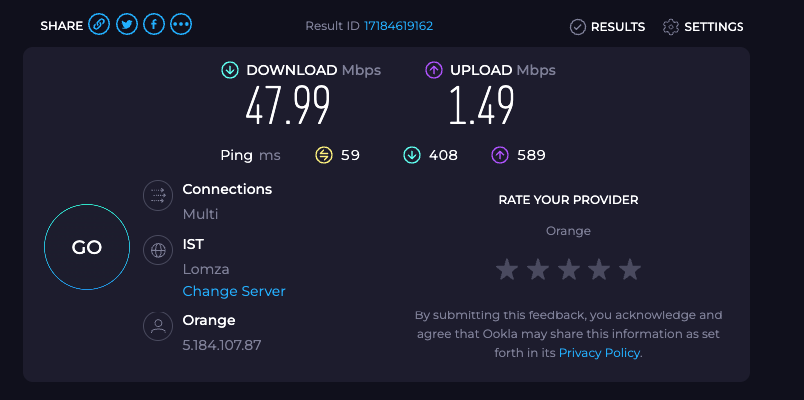Click the upload arrow icon beside UPLOAD
The width and height of the screenshot is (804, 400).
pyautogui.click(x=434, y=70)
